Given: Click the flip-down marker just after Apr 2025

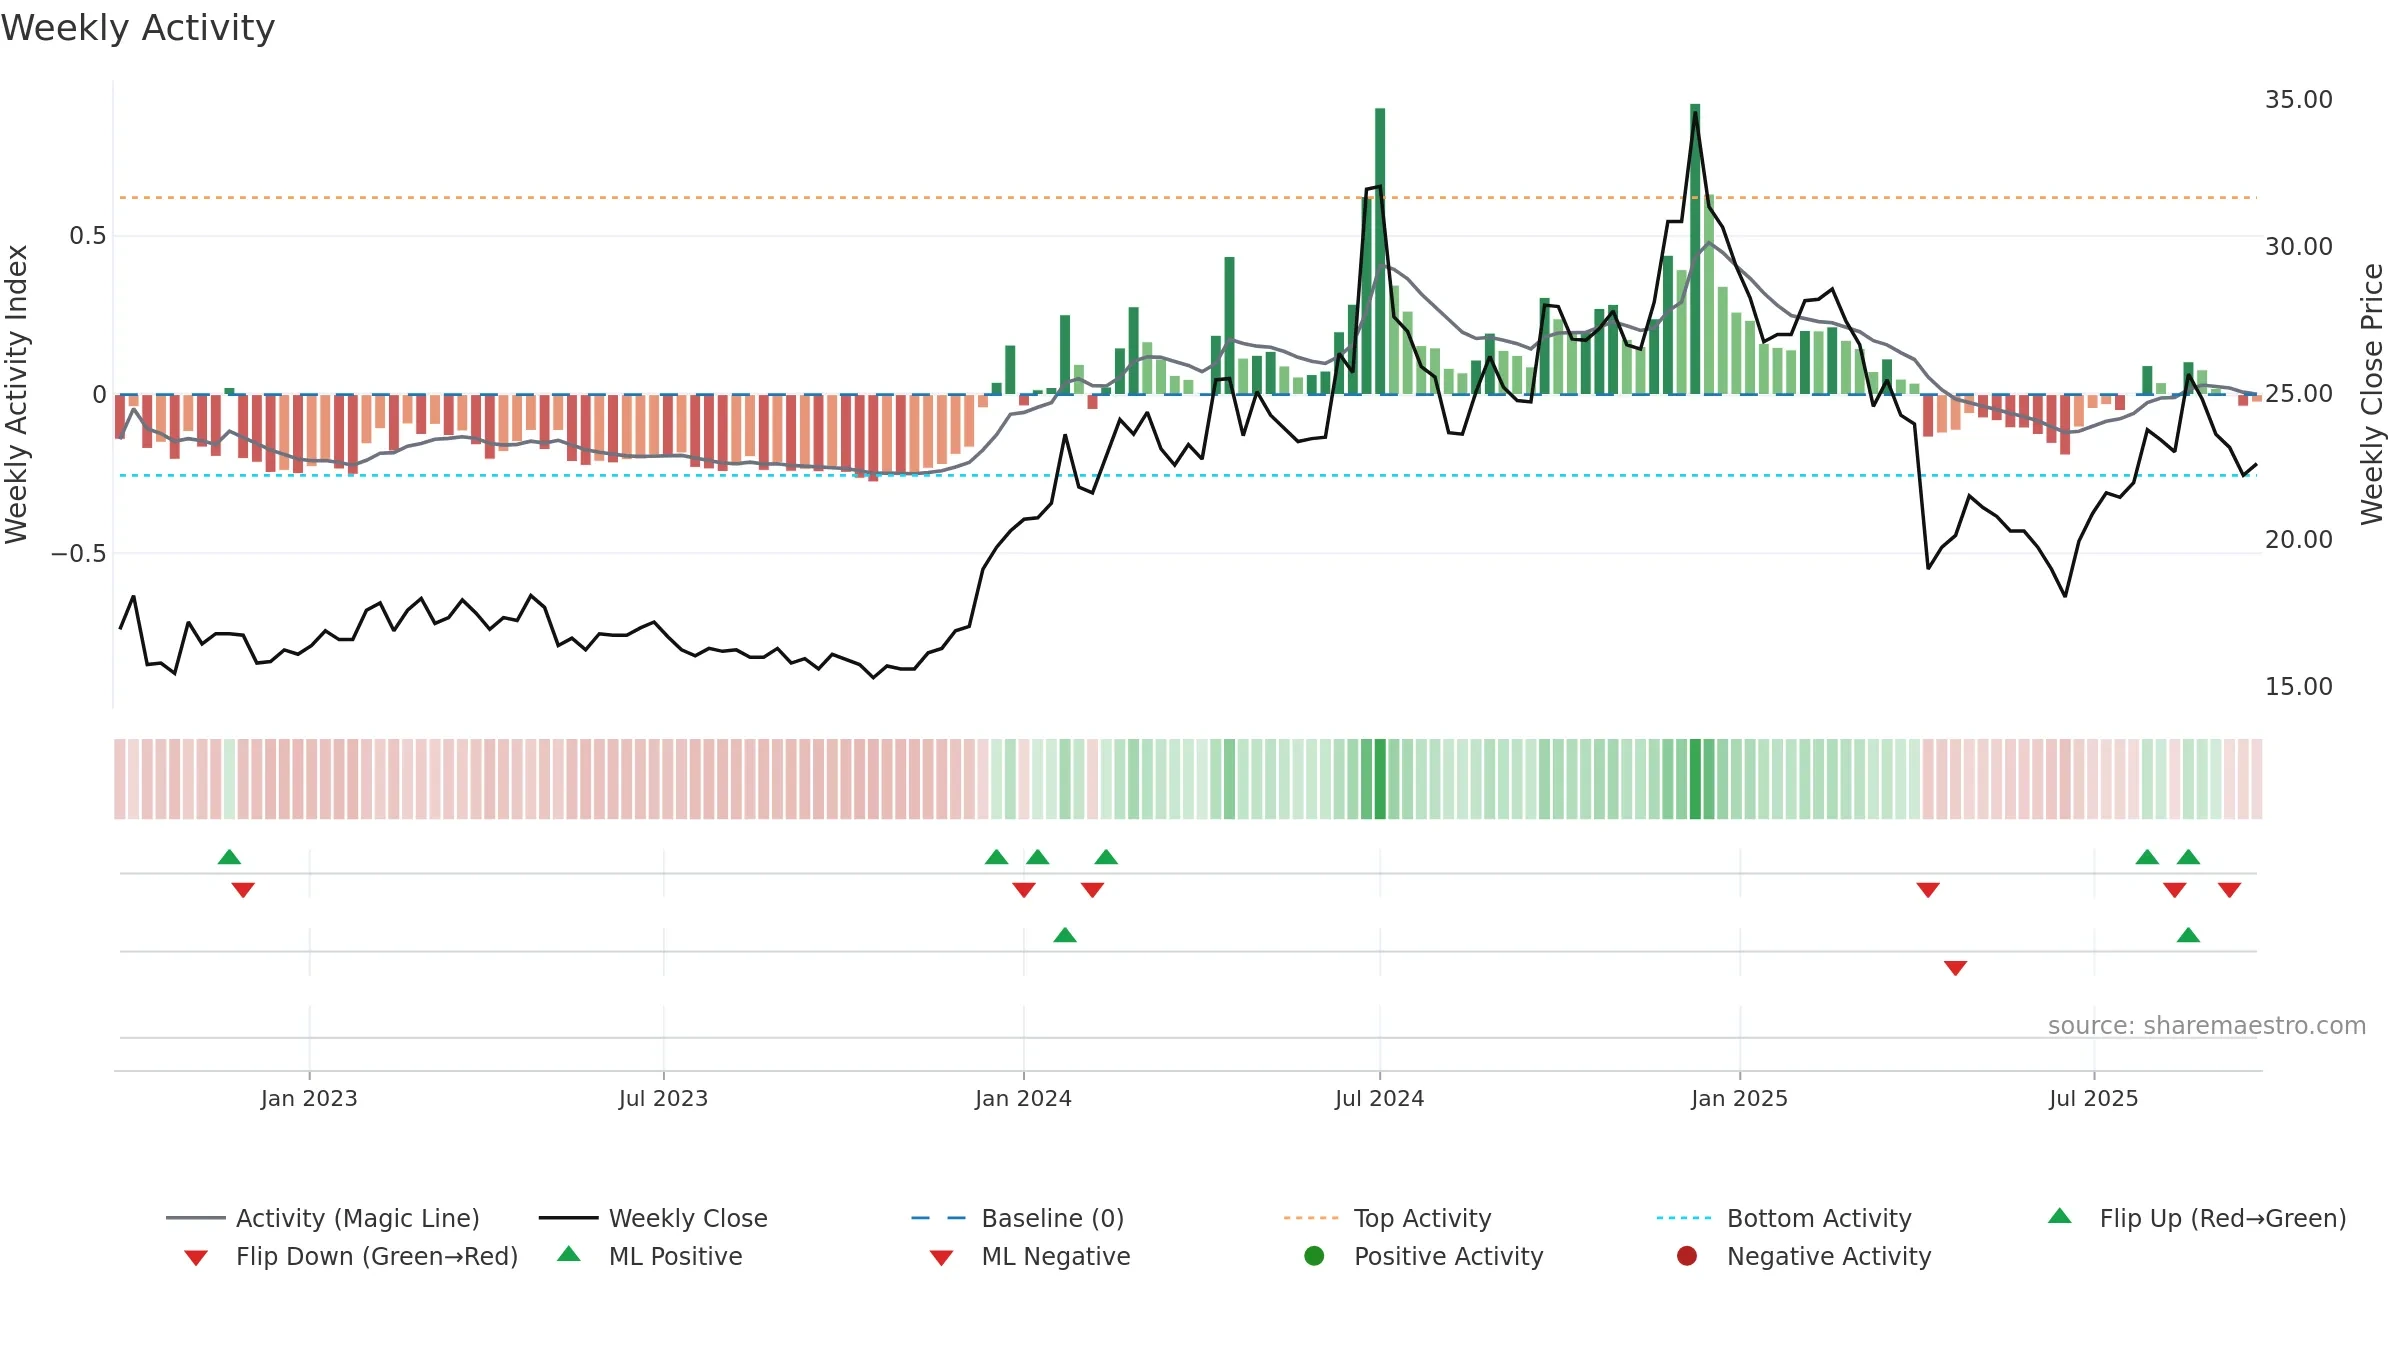Looking at the screenshot, I should coord(1928,889).
